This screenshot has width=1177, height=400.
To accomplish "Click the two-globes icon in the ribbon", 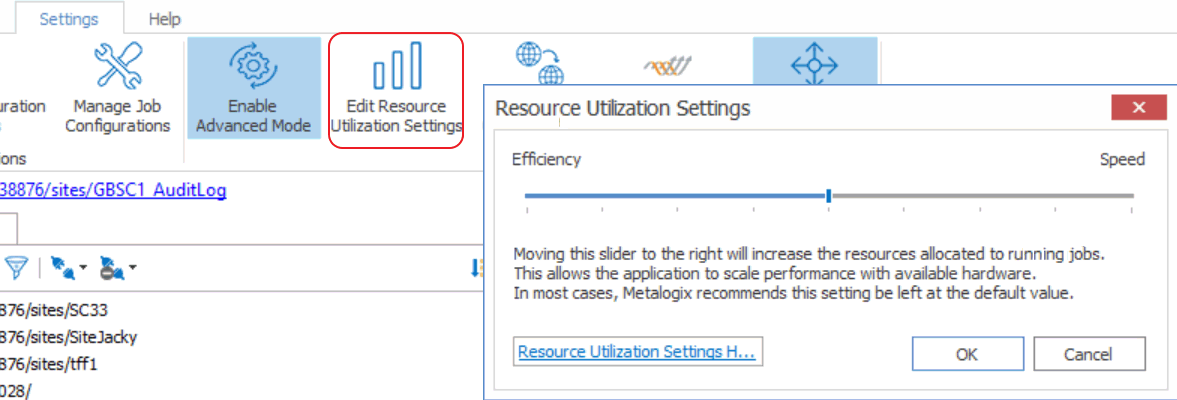I will pos(540,64).
